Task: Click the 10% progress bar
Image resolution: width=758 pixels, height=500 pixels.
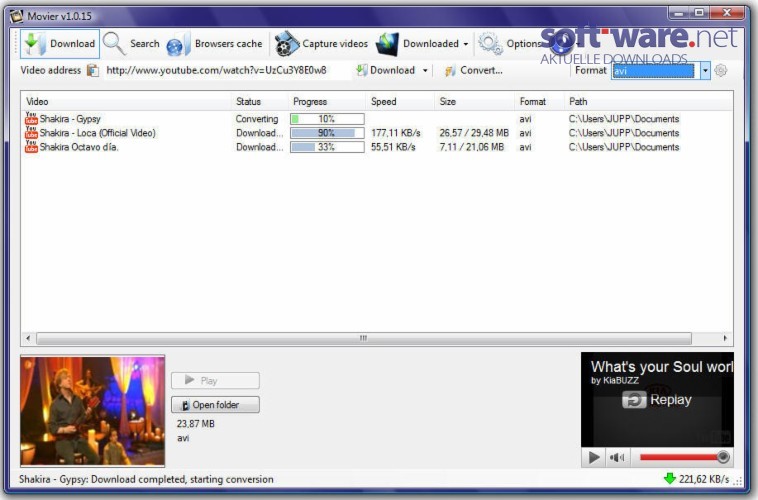Action: 327,119
